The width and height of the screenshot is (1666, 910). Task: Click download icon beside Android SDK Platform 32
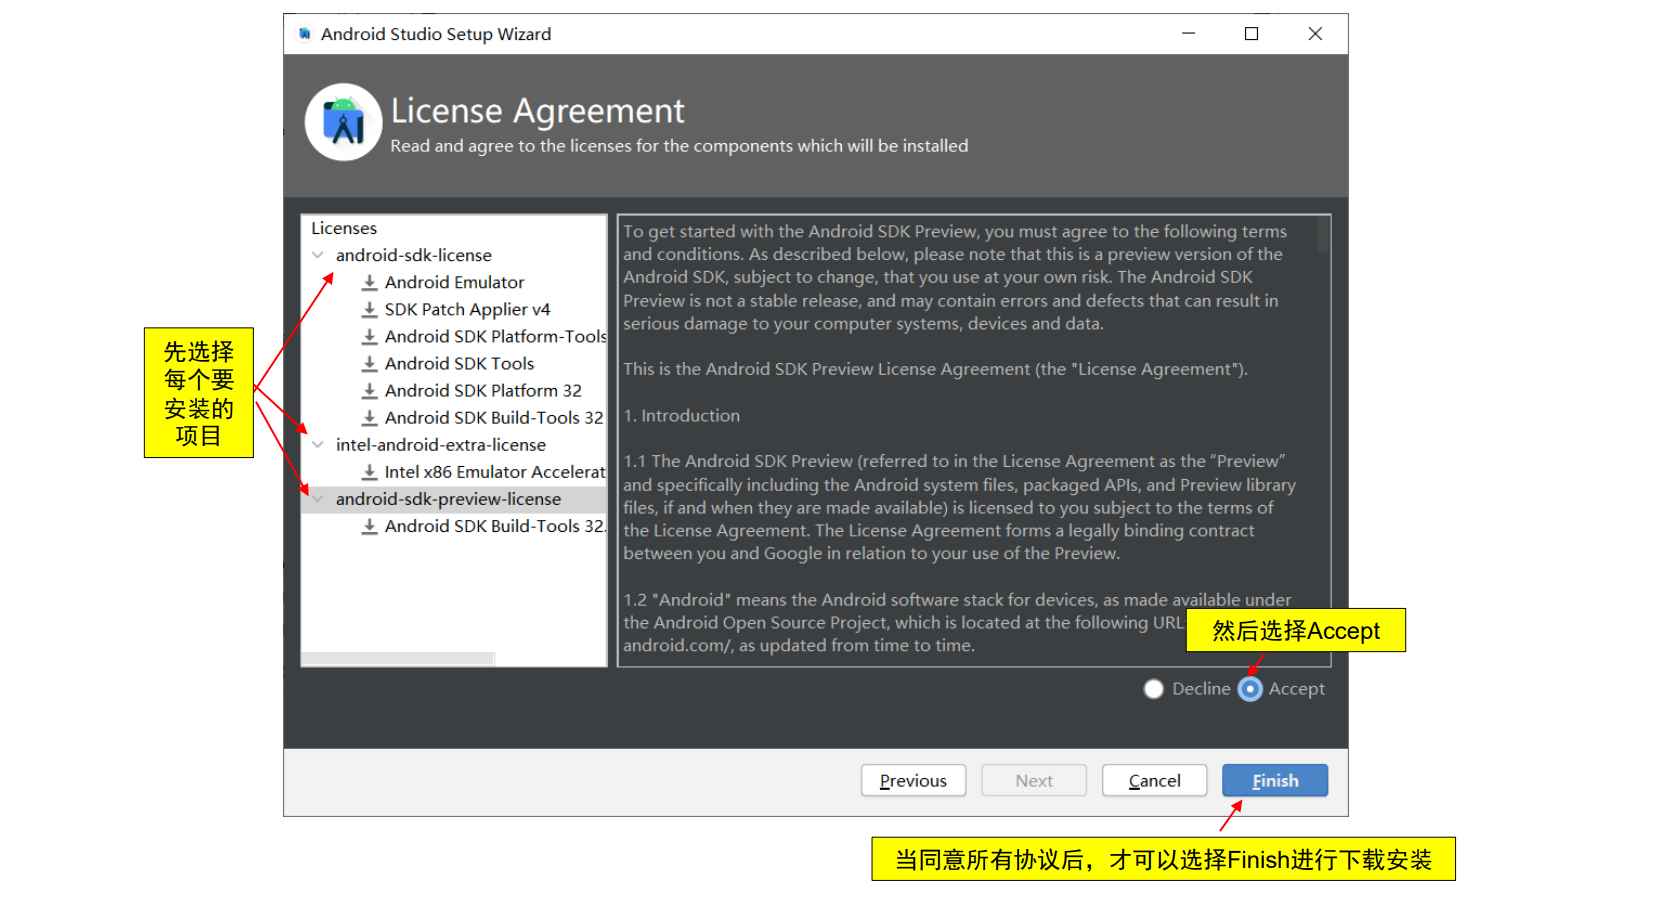click(x=370, y=391)
